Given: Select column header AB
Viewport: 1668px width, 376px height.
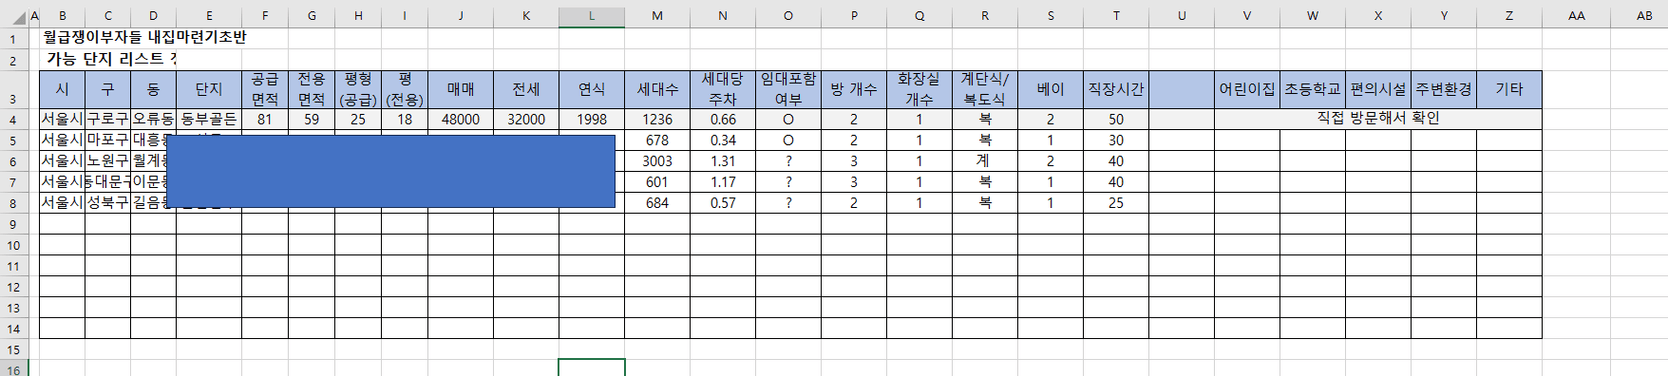Looking at the screenshot, I should coord(1645,16).
